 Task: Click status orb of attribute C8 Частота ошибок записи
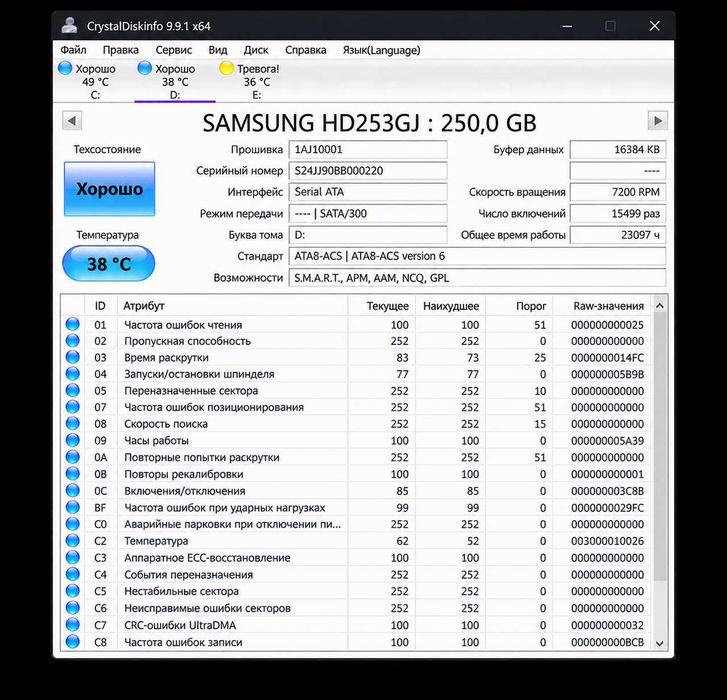[72, 642]
